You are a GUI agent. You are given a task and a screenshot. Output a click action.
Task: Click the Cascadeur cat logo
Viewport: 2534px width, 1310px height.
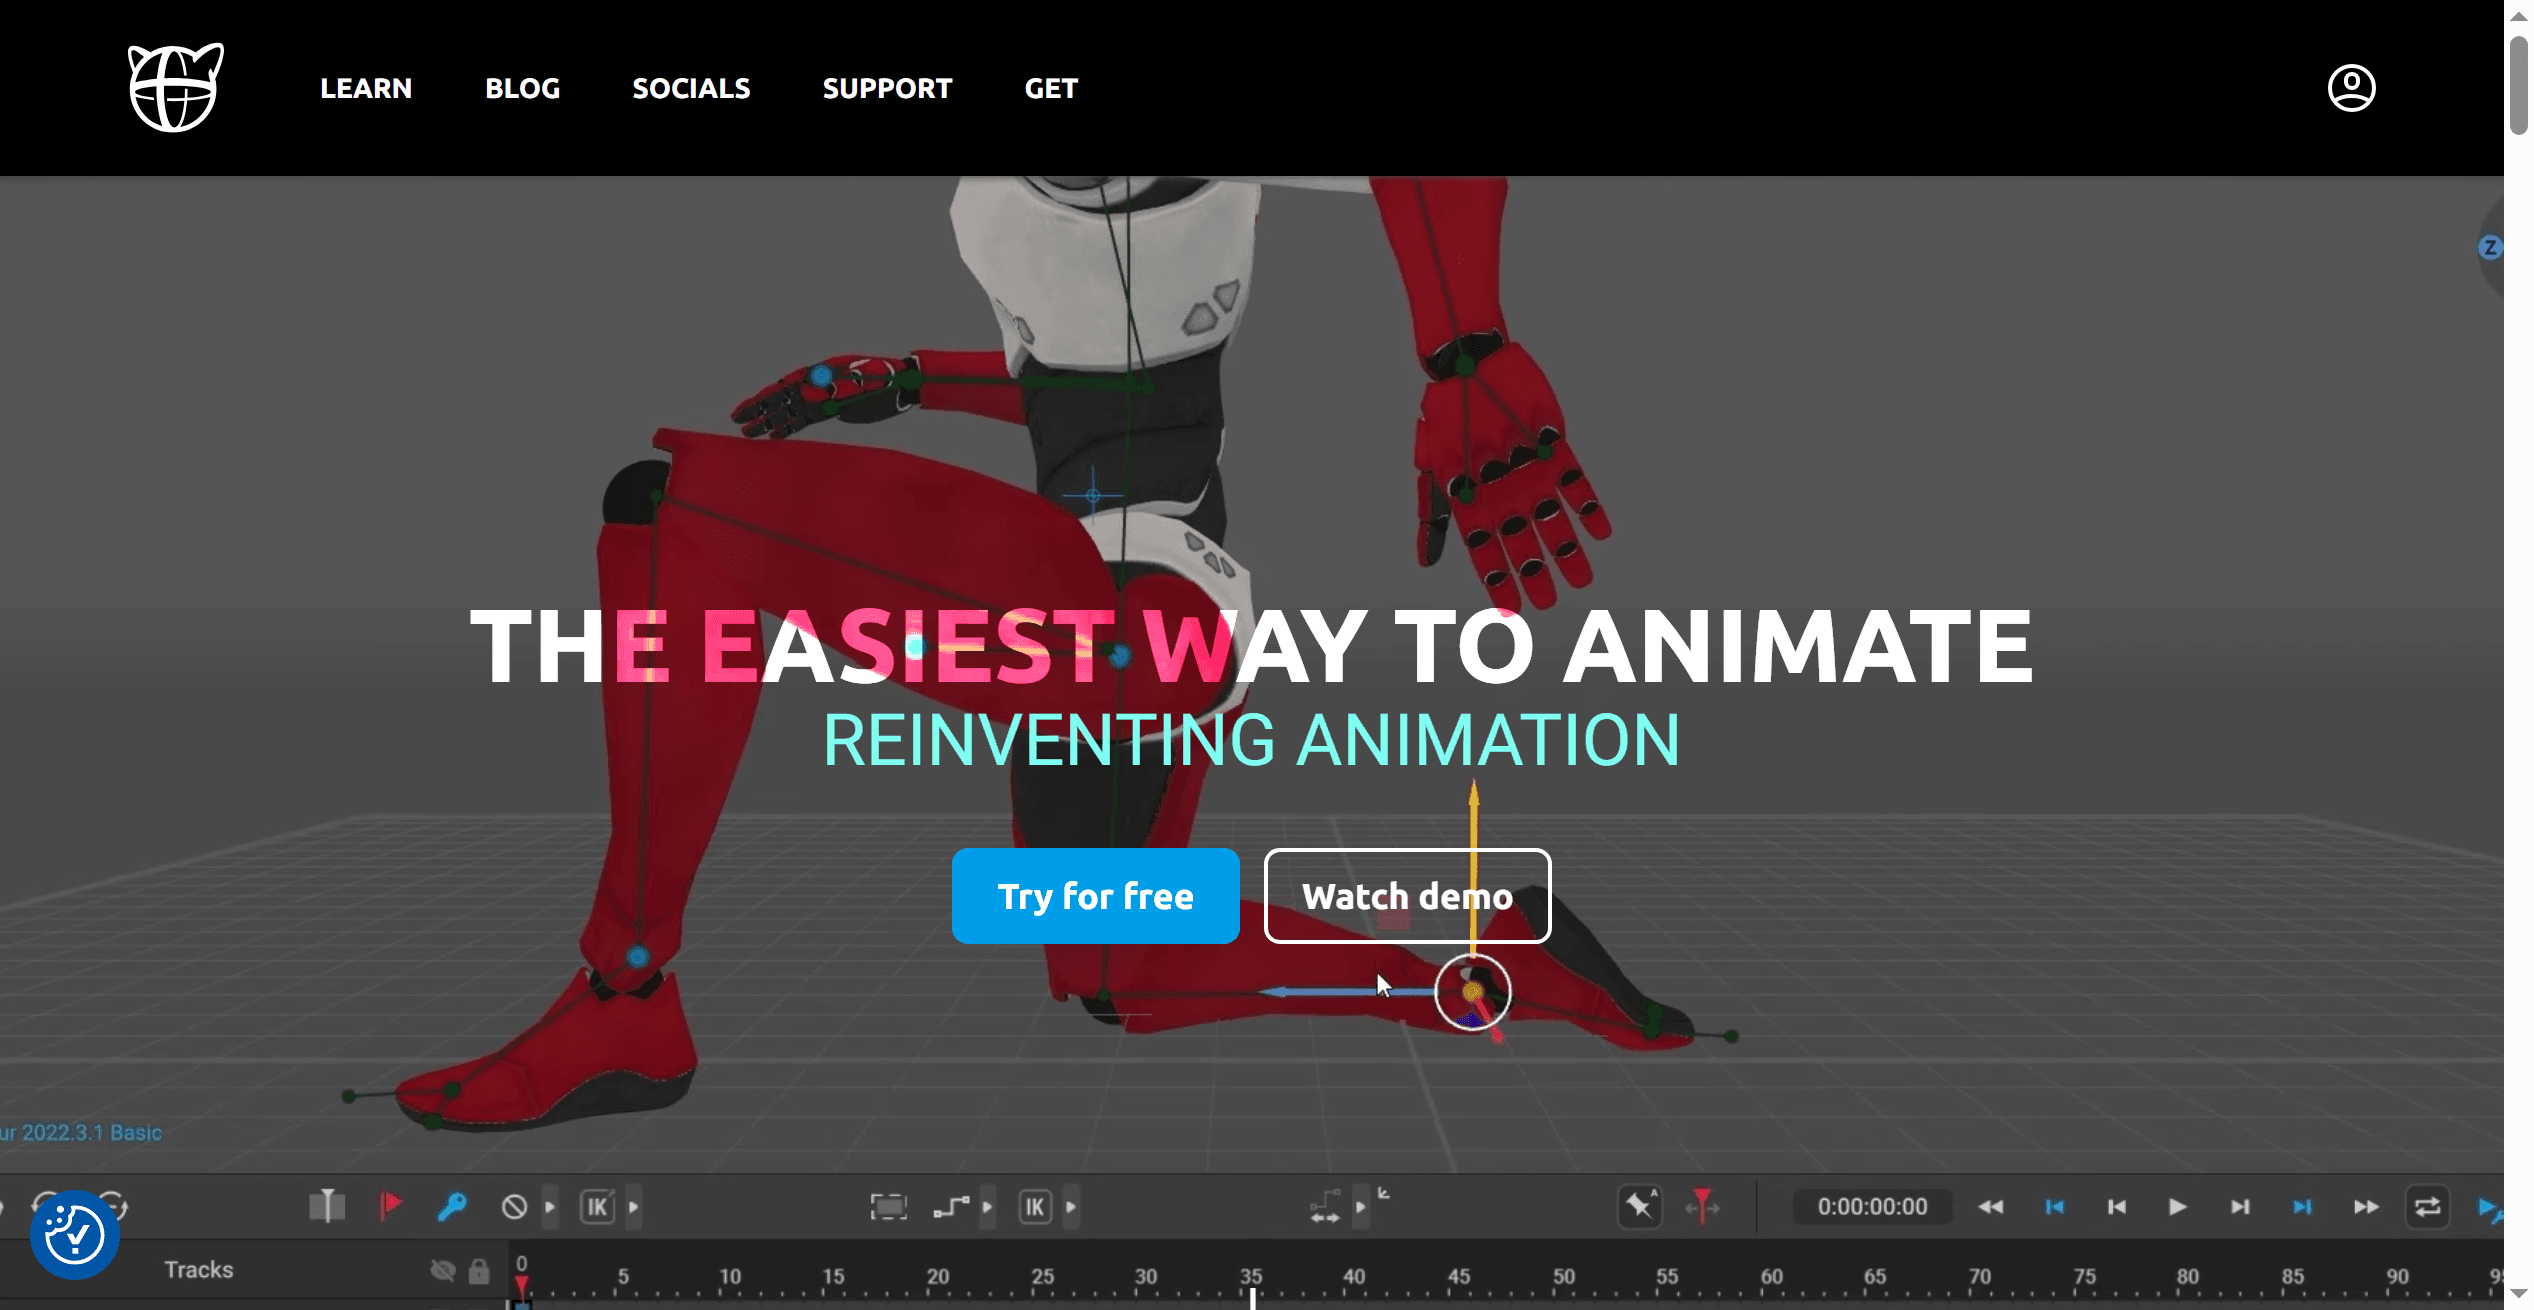pos(176,88)
